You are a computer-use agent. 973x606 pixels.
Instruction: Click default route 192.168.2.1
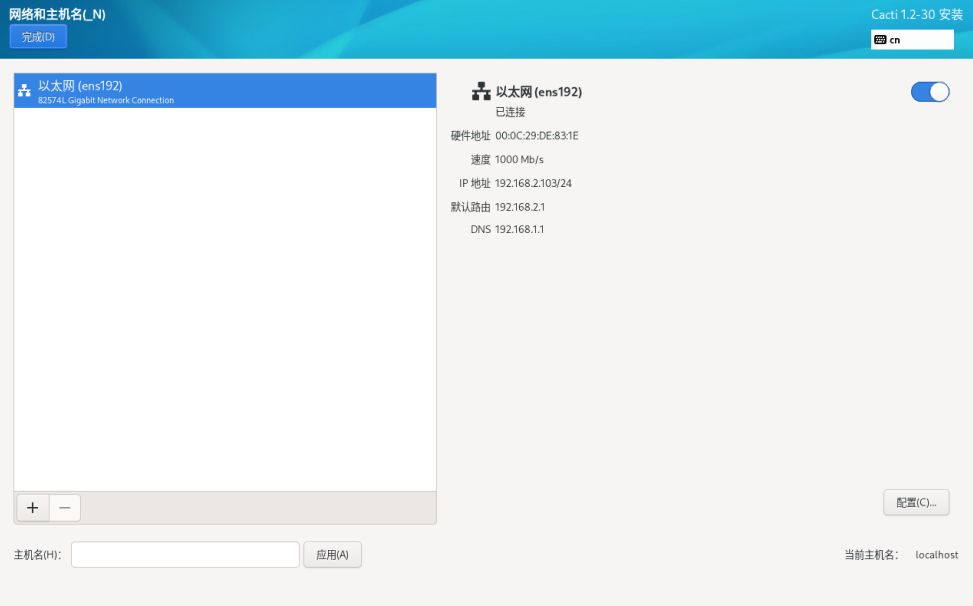[x=520, y=207]
